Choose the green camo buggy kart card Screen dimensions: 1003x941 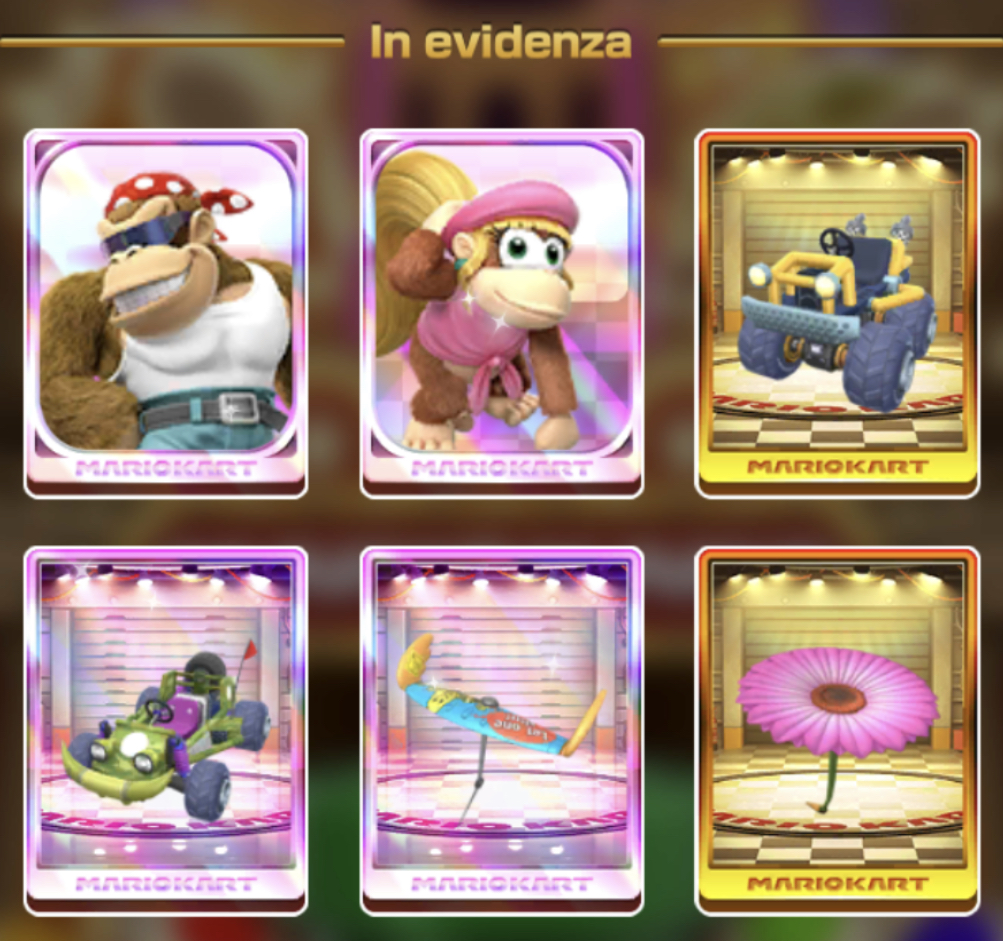point(166,731)
